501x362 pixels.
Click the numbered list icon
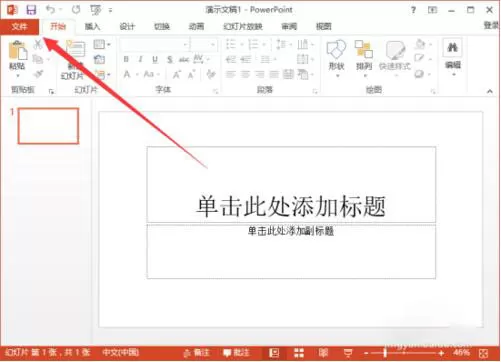253,44
